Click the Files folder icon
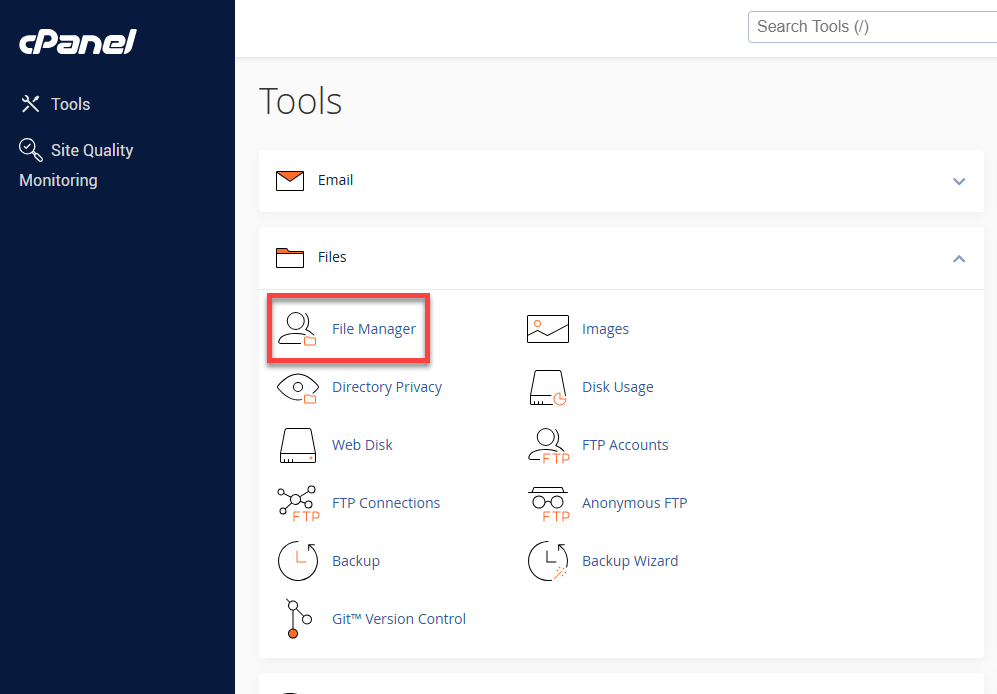Screen dimensions: 997x694 [x=289, y=257]
